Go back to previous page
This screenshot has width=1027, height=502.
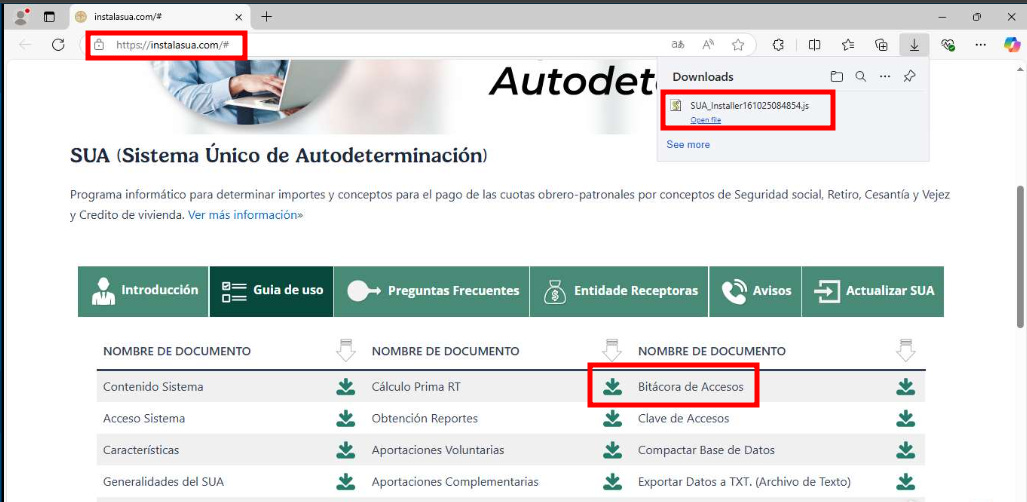tap(25, 45)
